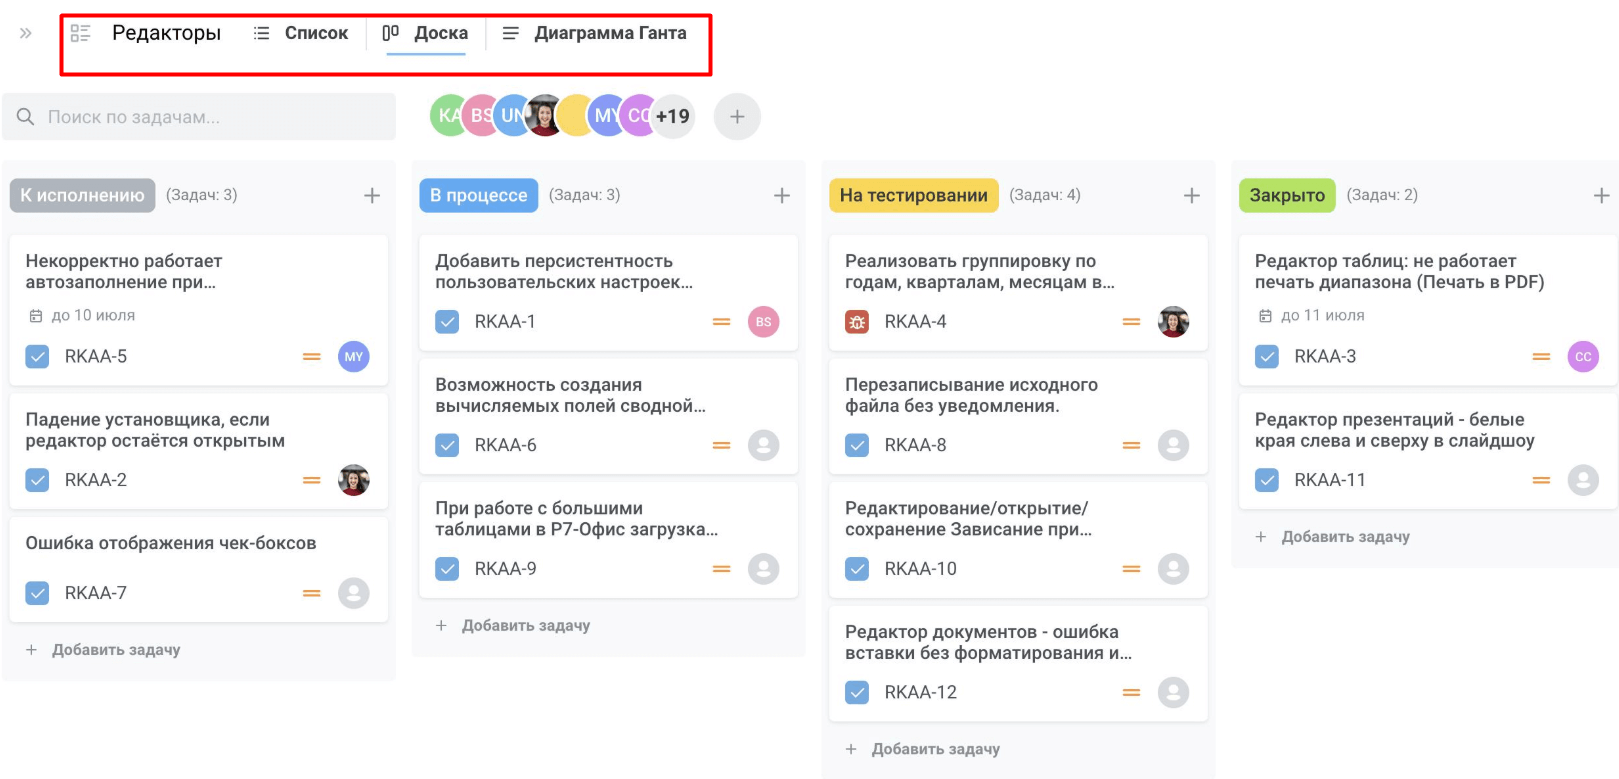Click plus icon in К исполнению column header
Screen dimensions: 1619x779
[x=372, y=195]
